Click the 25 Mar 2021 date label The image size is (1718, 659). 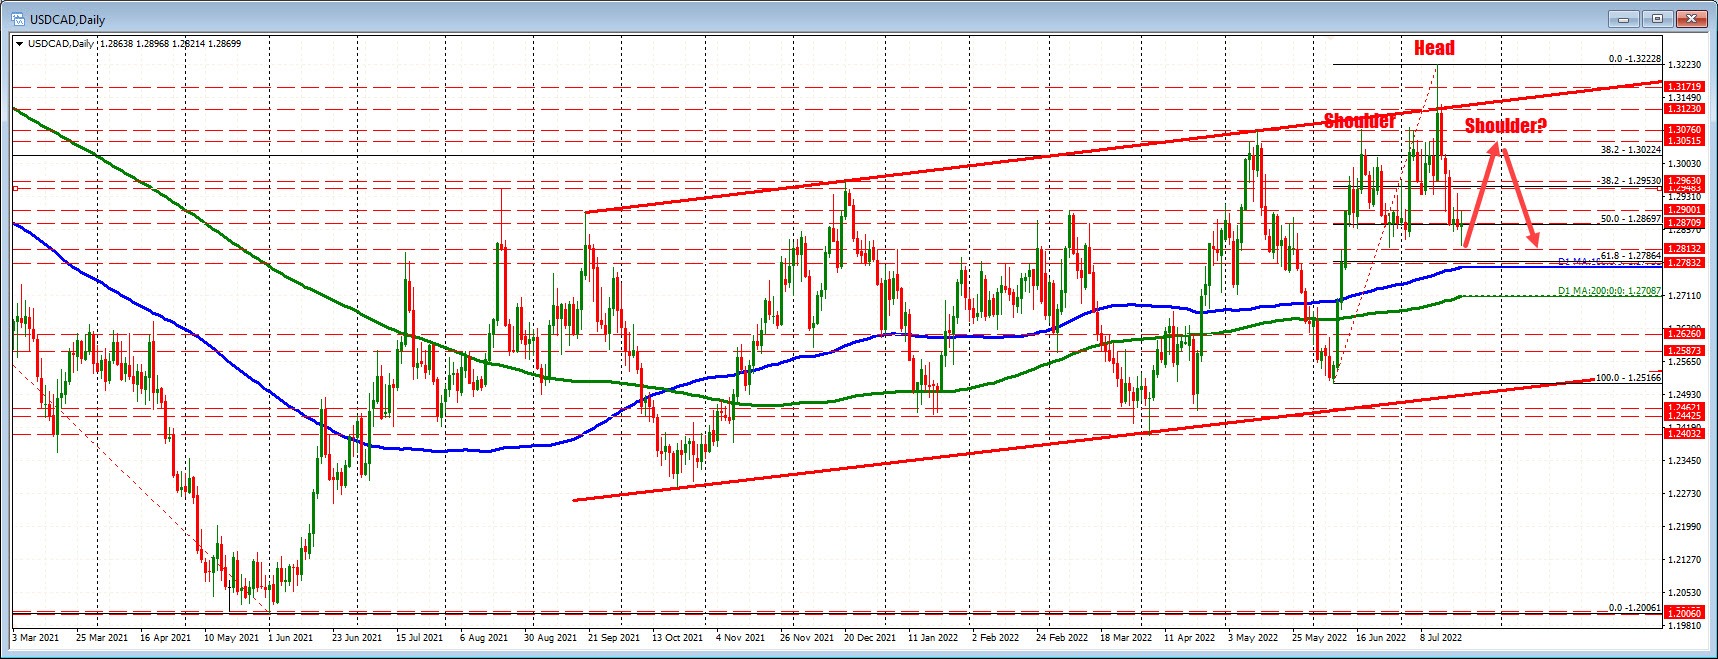101,637
